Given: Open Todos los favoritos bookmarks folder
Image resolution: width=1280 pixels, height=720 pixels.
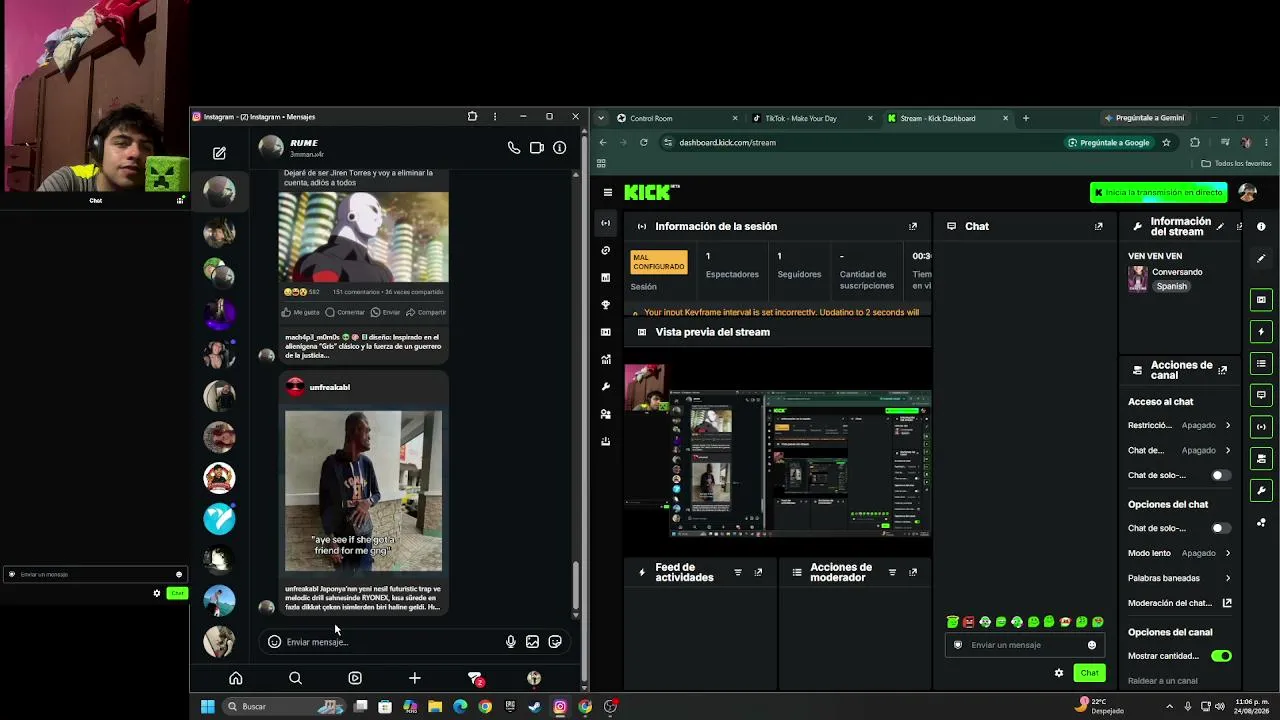Looking at the screenshot, I should [1236, 163].
